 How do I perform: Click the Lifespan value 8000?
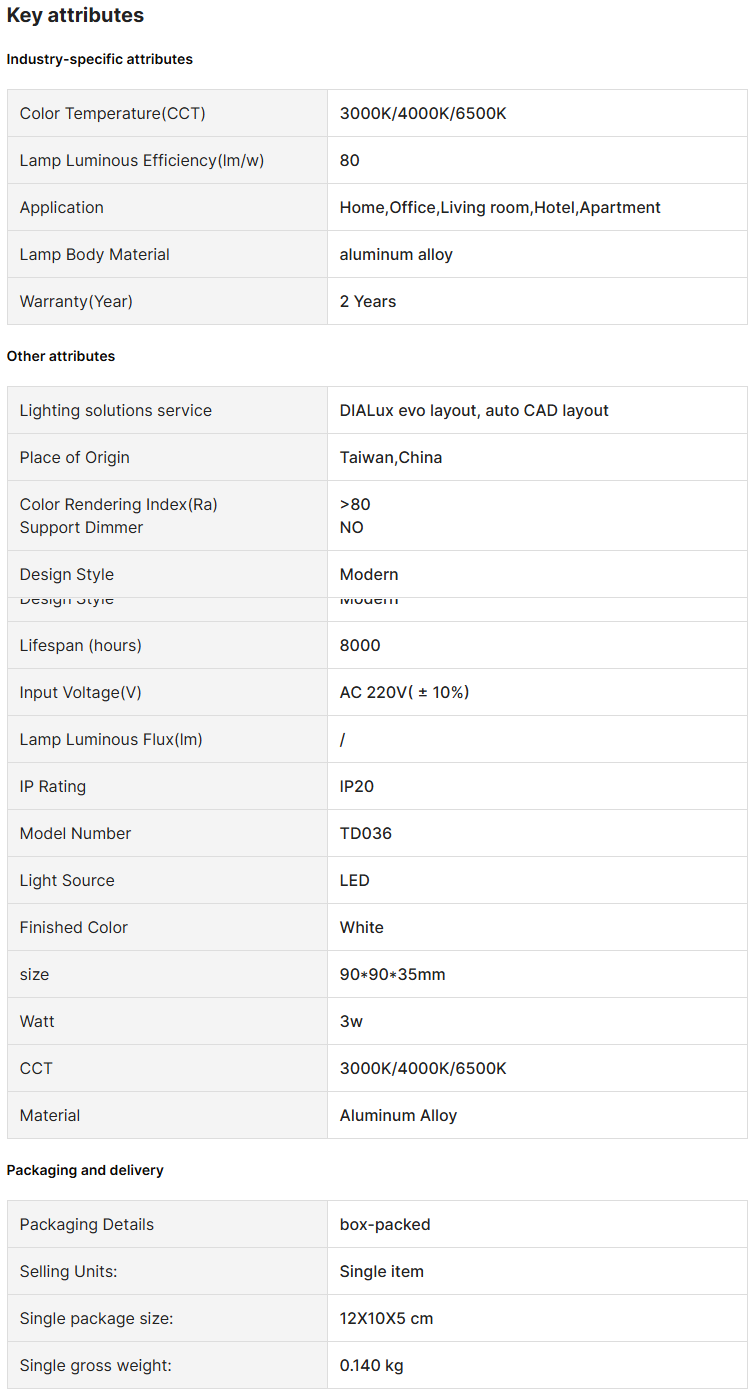pos(360,646)
